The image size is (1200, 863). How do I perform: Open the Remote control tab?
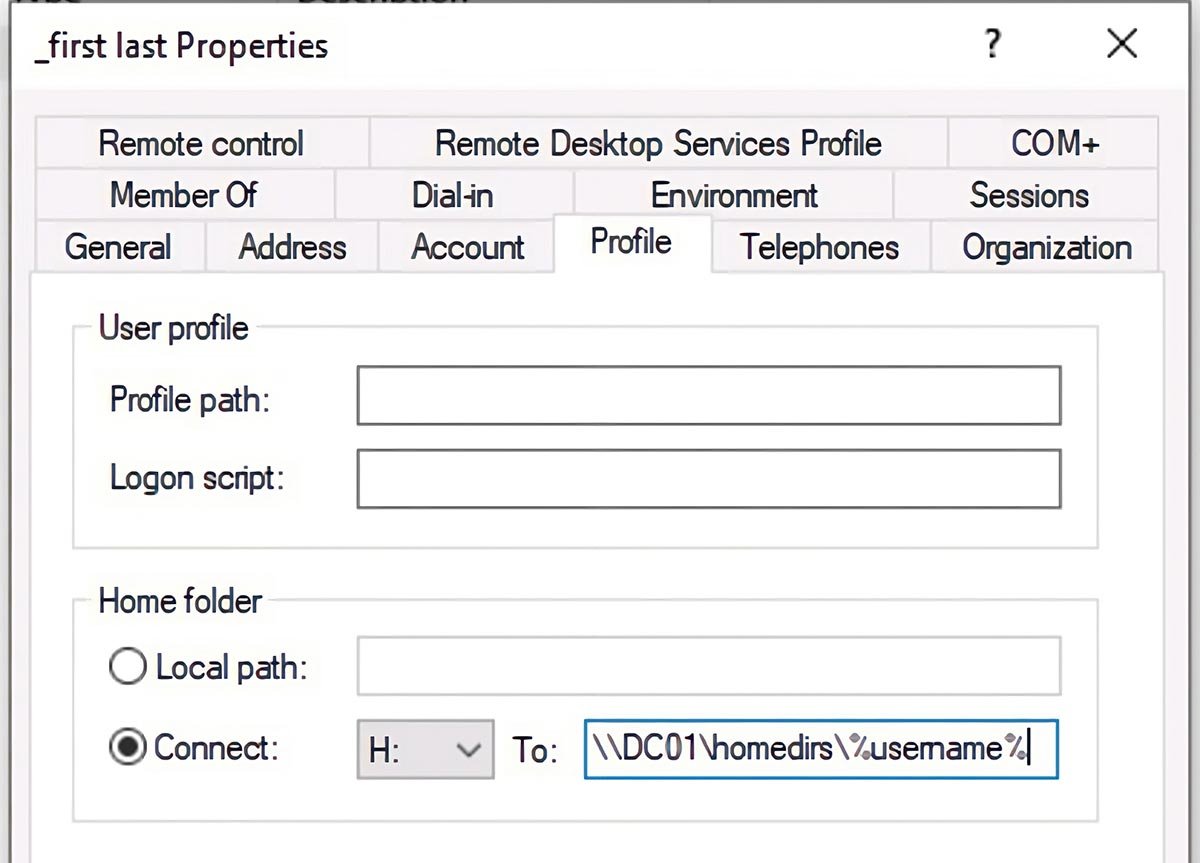pyautogui.click(x=201, y=144)
